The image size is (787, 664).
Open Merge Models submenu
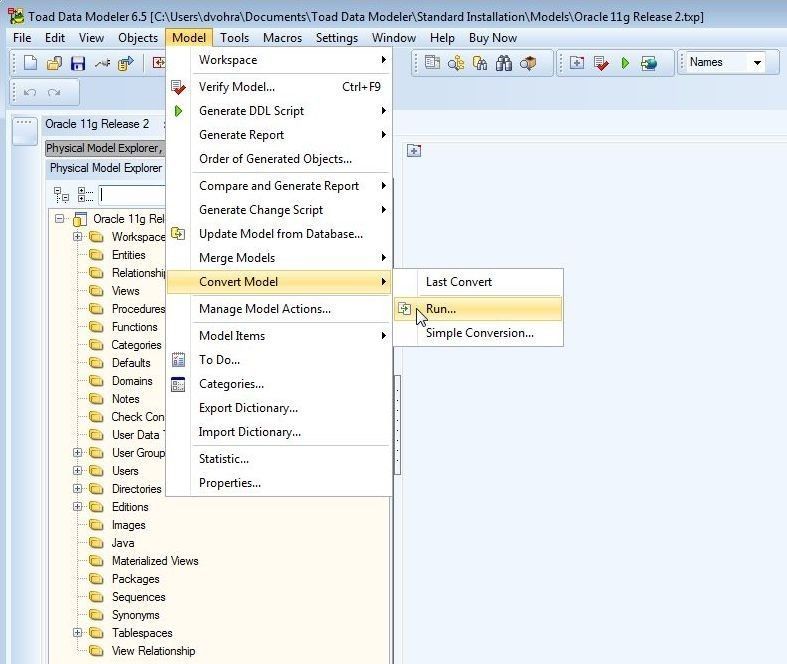pos(279,257)
